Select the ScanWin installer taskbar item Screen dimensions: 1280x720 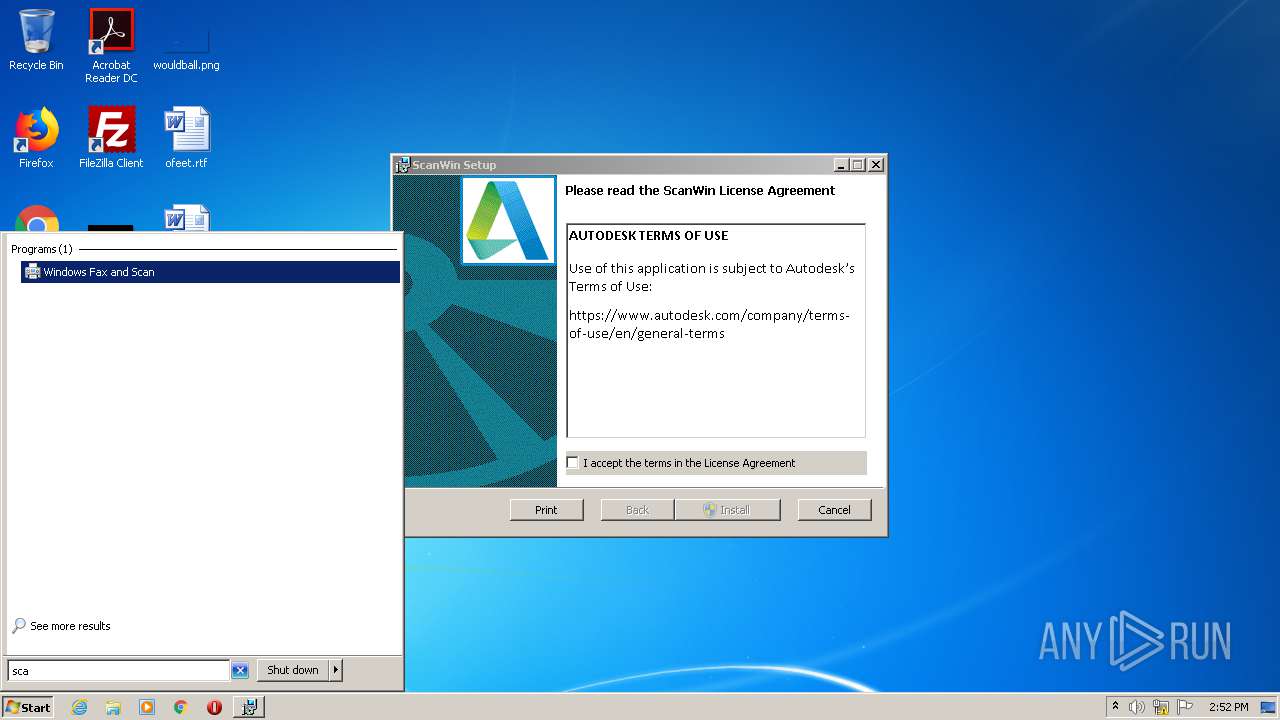point(249,707)
